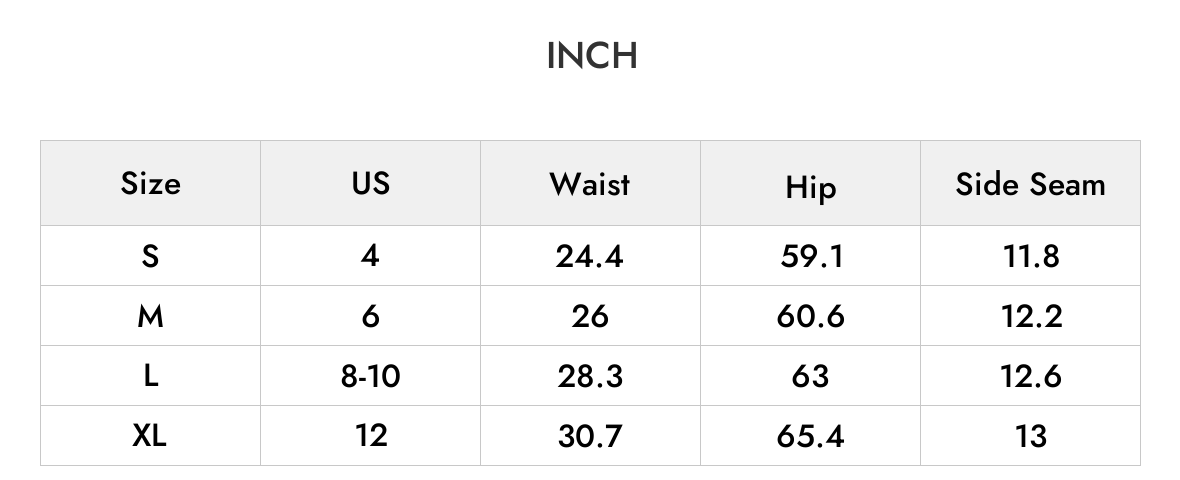Click the US size 8-10 cell
The width and height of the screenshot is (1180, 480).
point(370,376)
